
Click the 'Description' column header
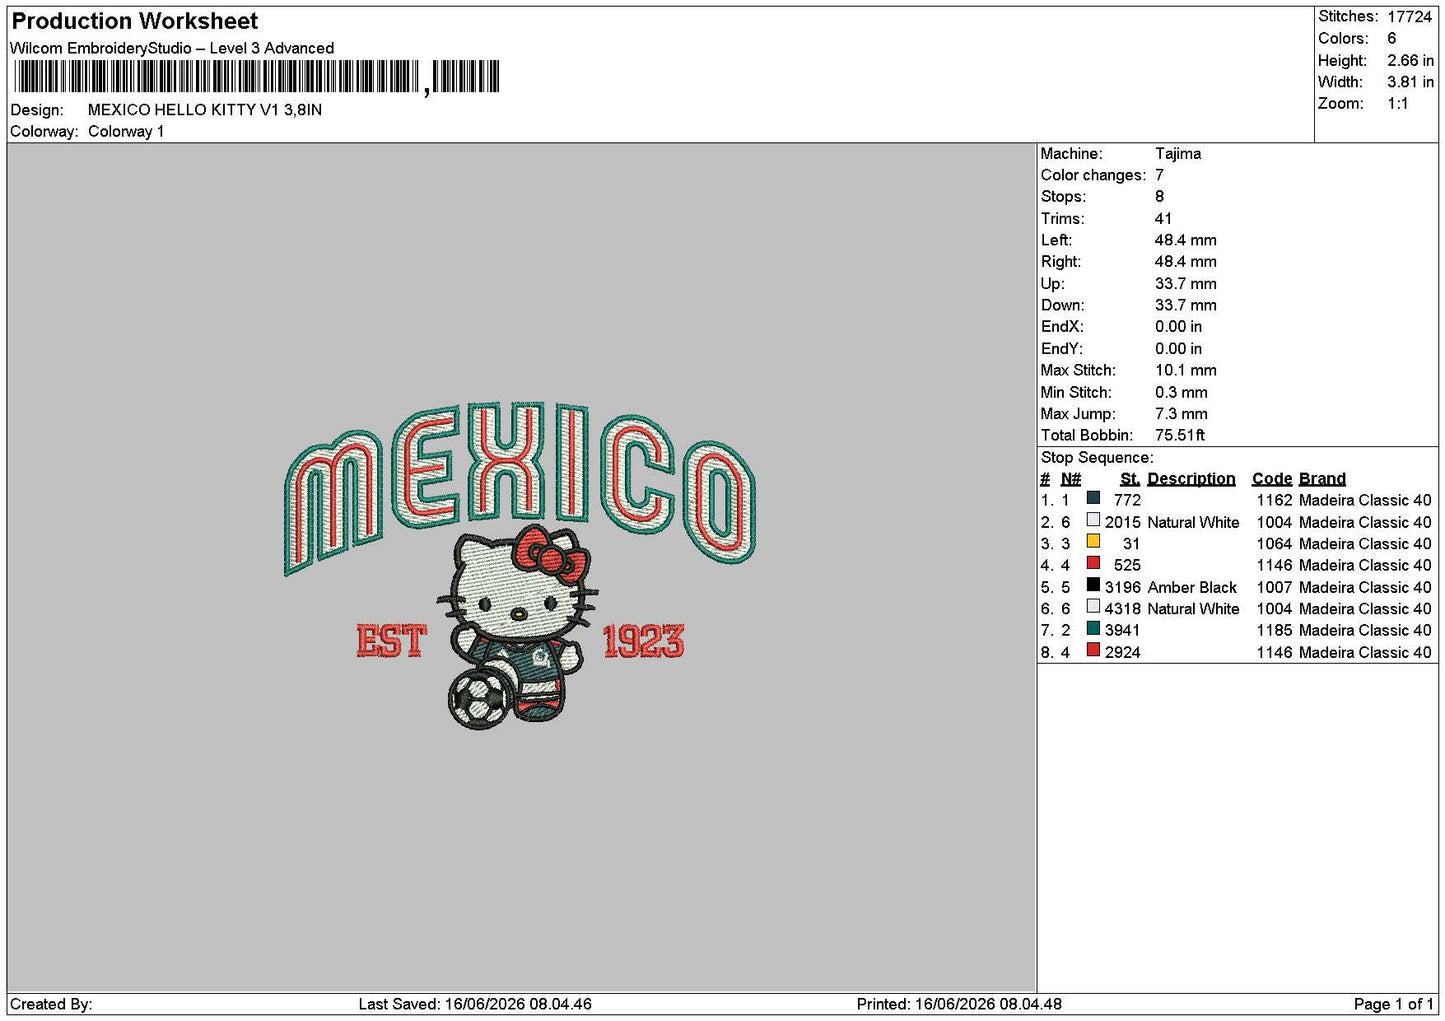tap(1191, 479)
